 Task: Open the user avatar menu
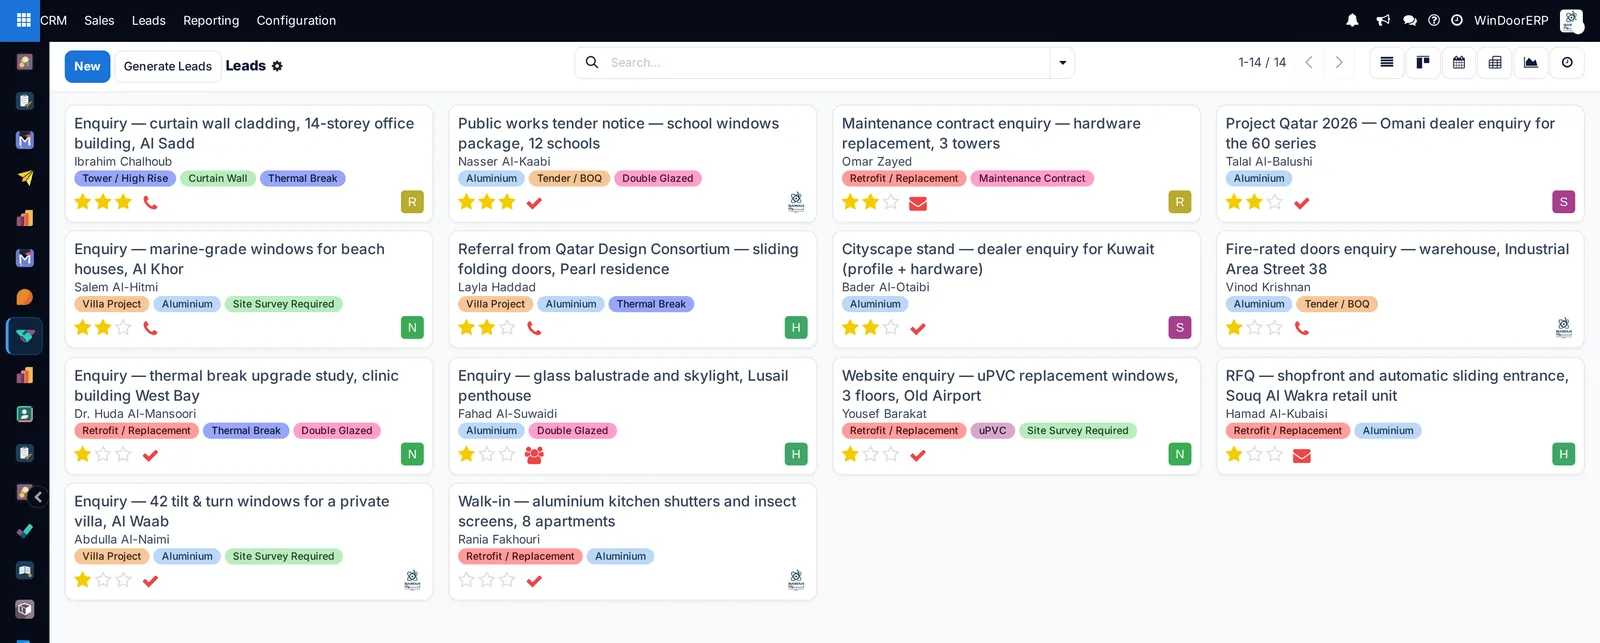click(x=1572, y=20)
